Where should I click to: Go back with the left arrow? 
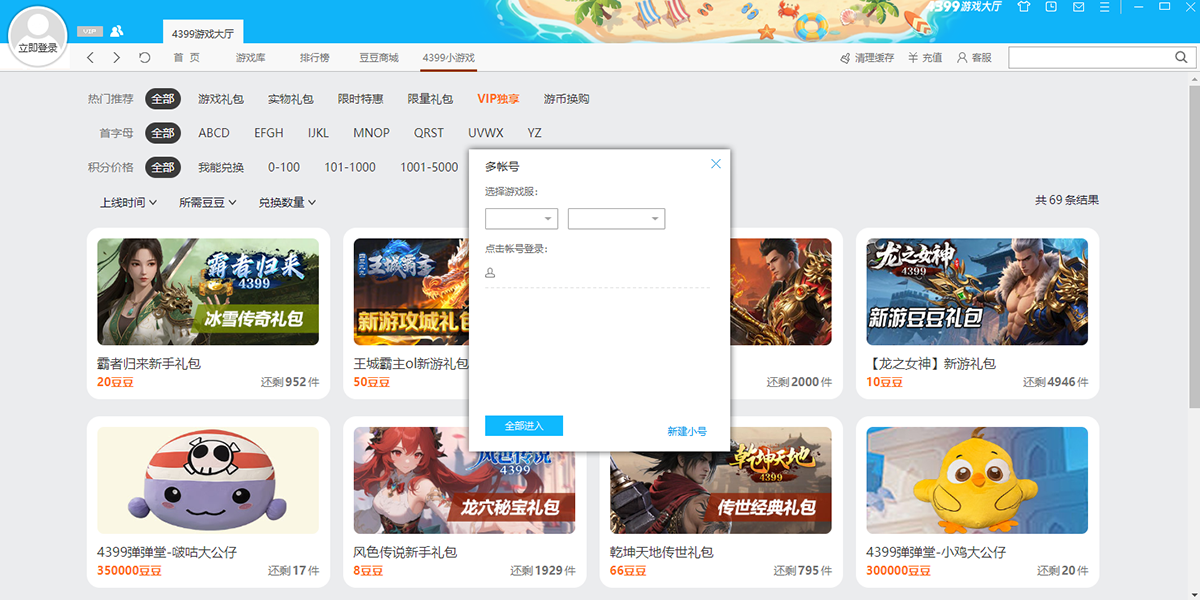point(91,58)
